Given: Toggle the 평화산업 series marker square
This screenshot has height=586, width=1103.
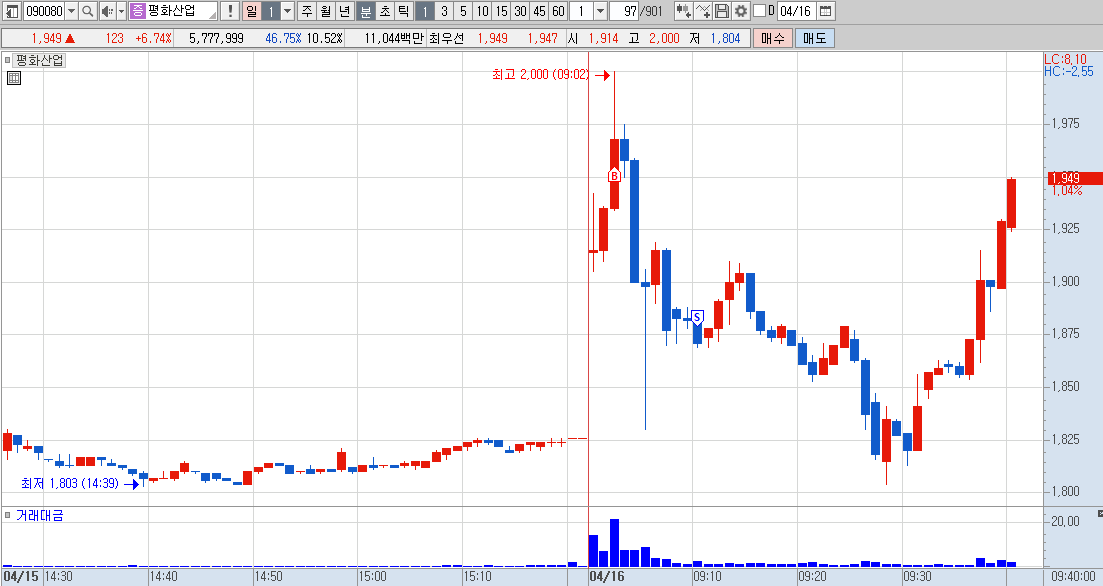Looking at the screenshot, I should point(8,60).
